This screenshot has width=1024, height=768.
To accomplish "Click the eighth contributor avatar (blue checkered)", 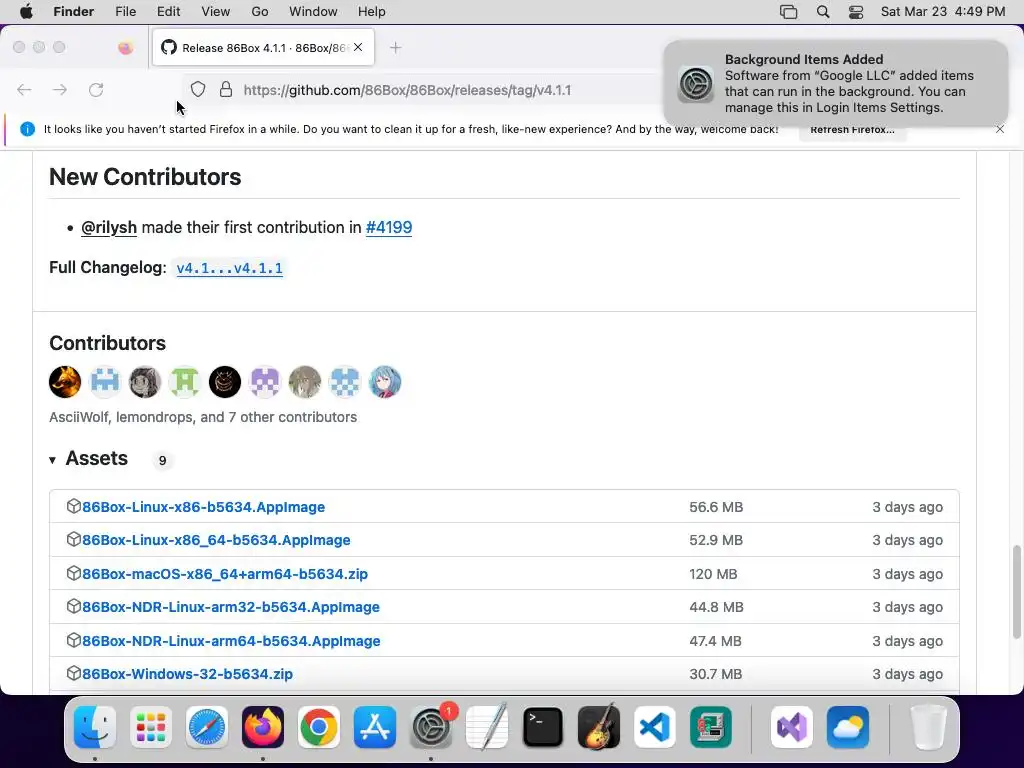I will [345, 382].
